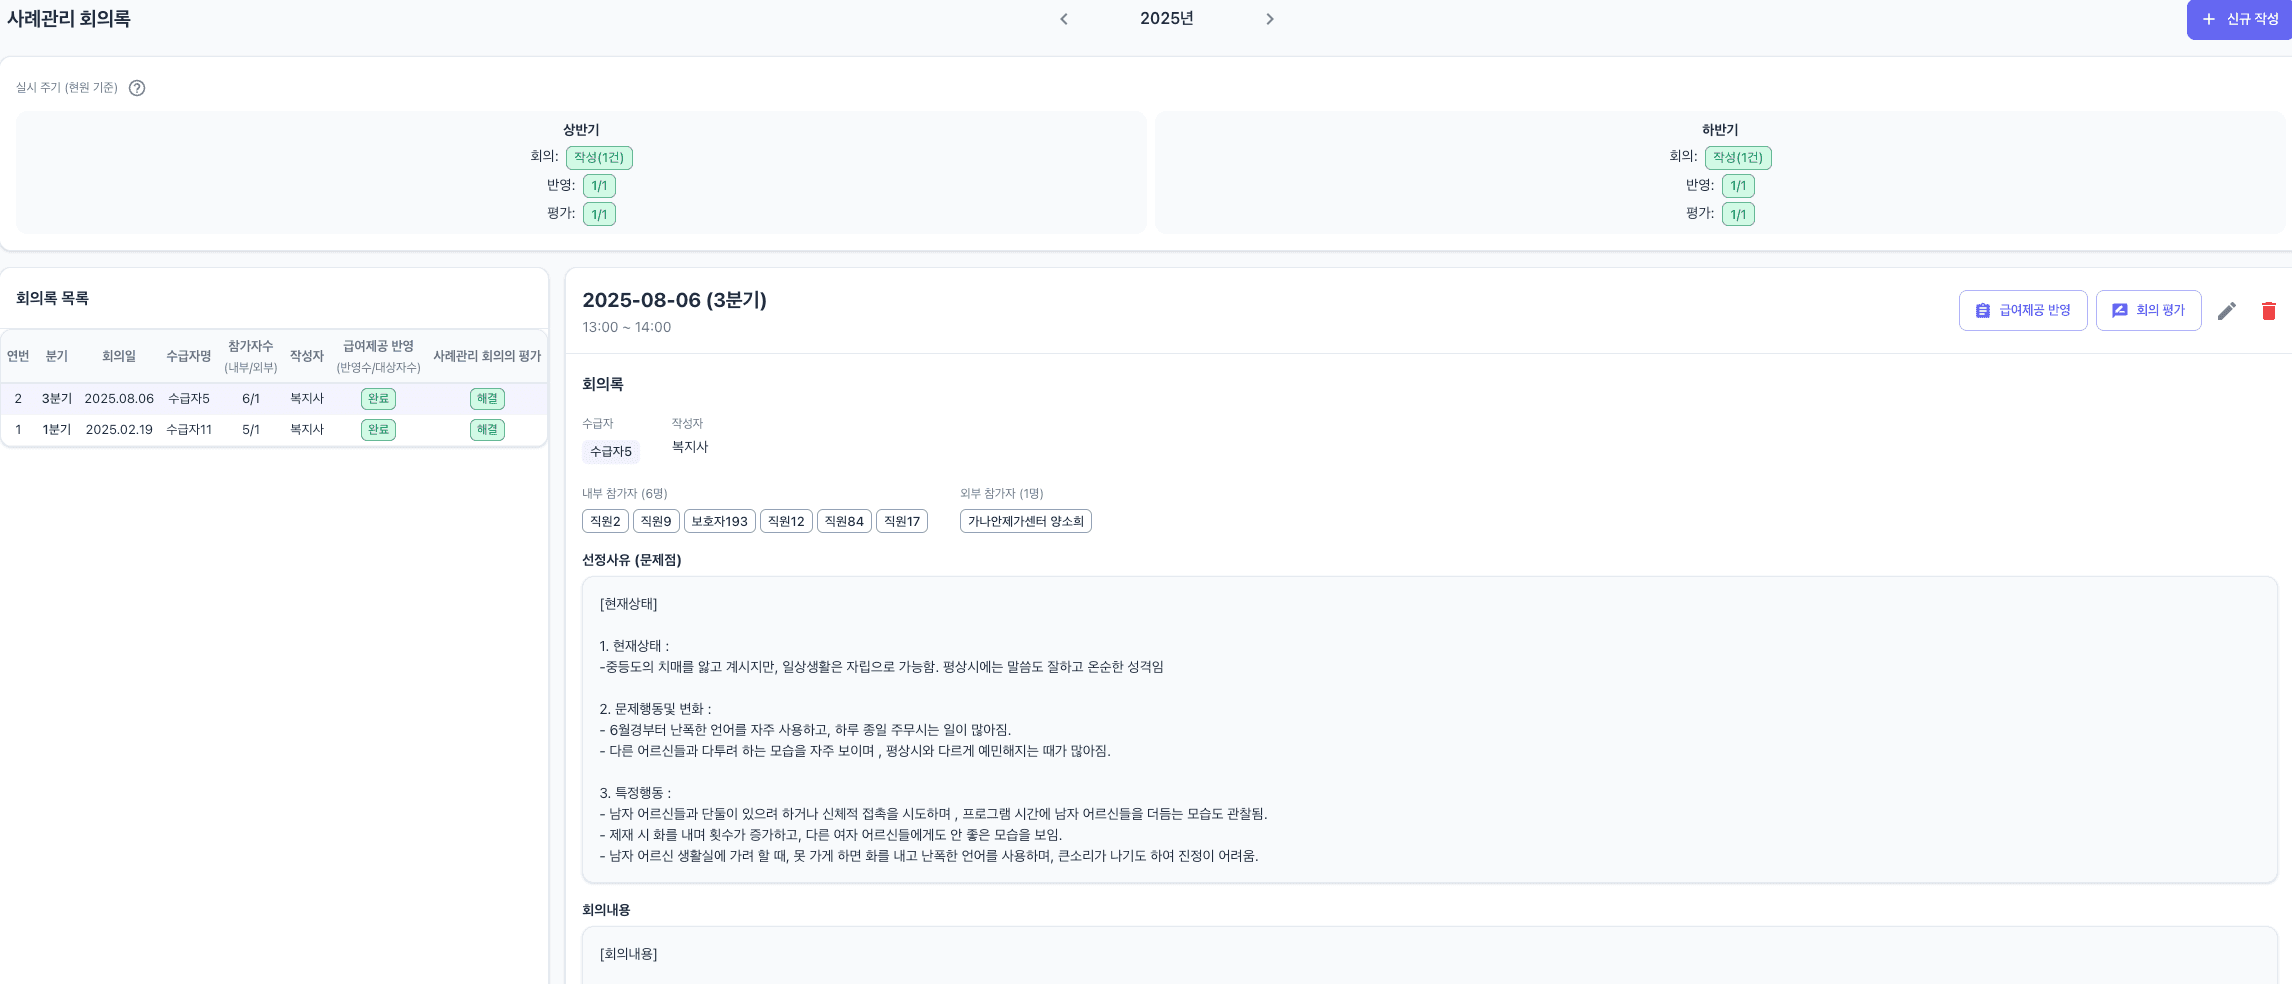
Task: Go to the previous year arrow
Action: pyautogui.click(x=1064, y=19)
